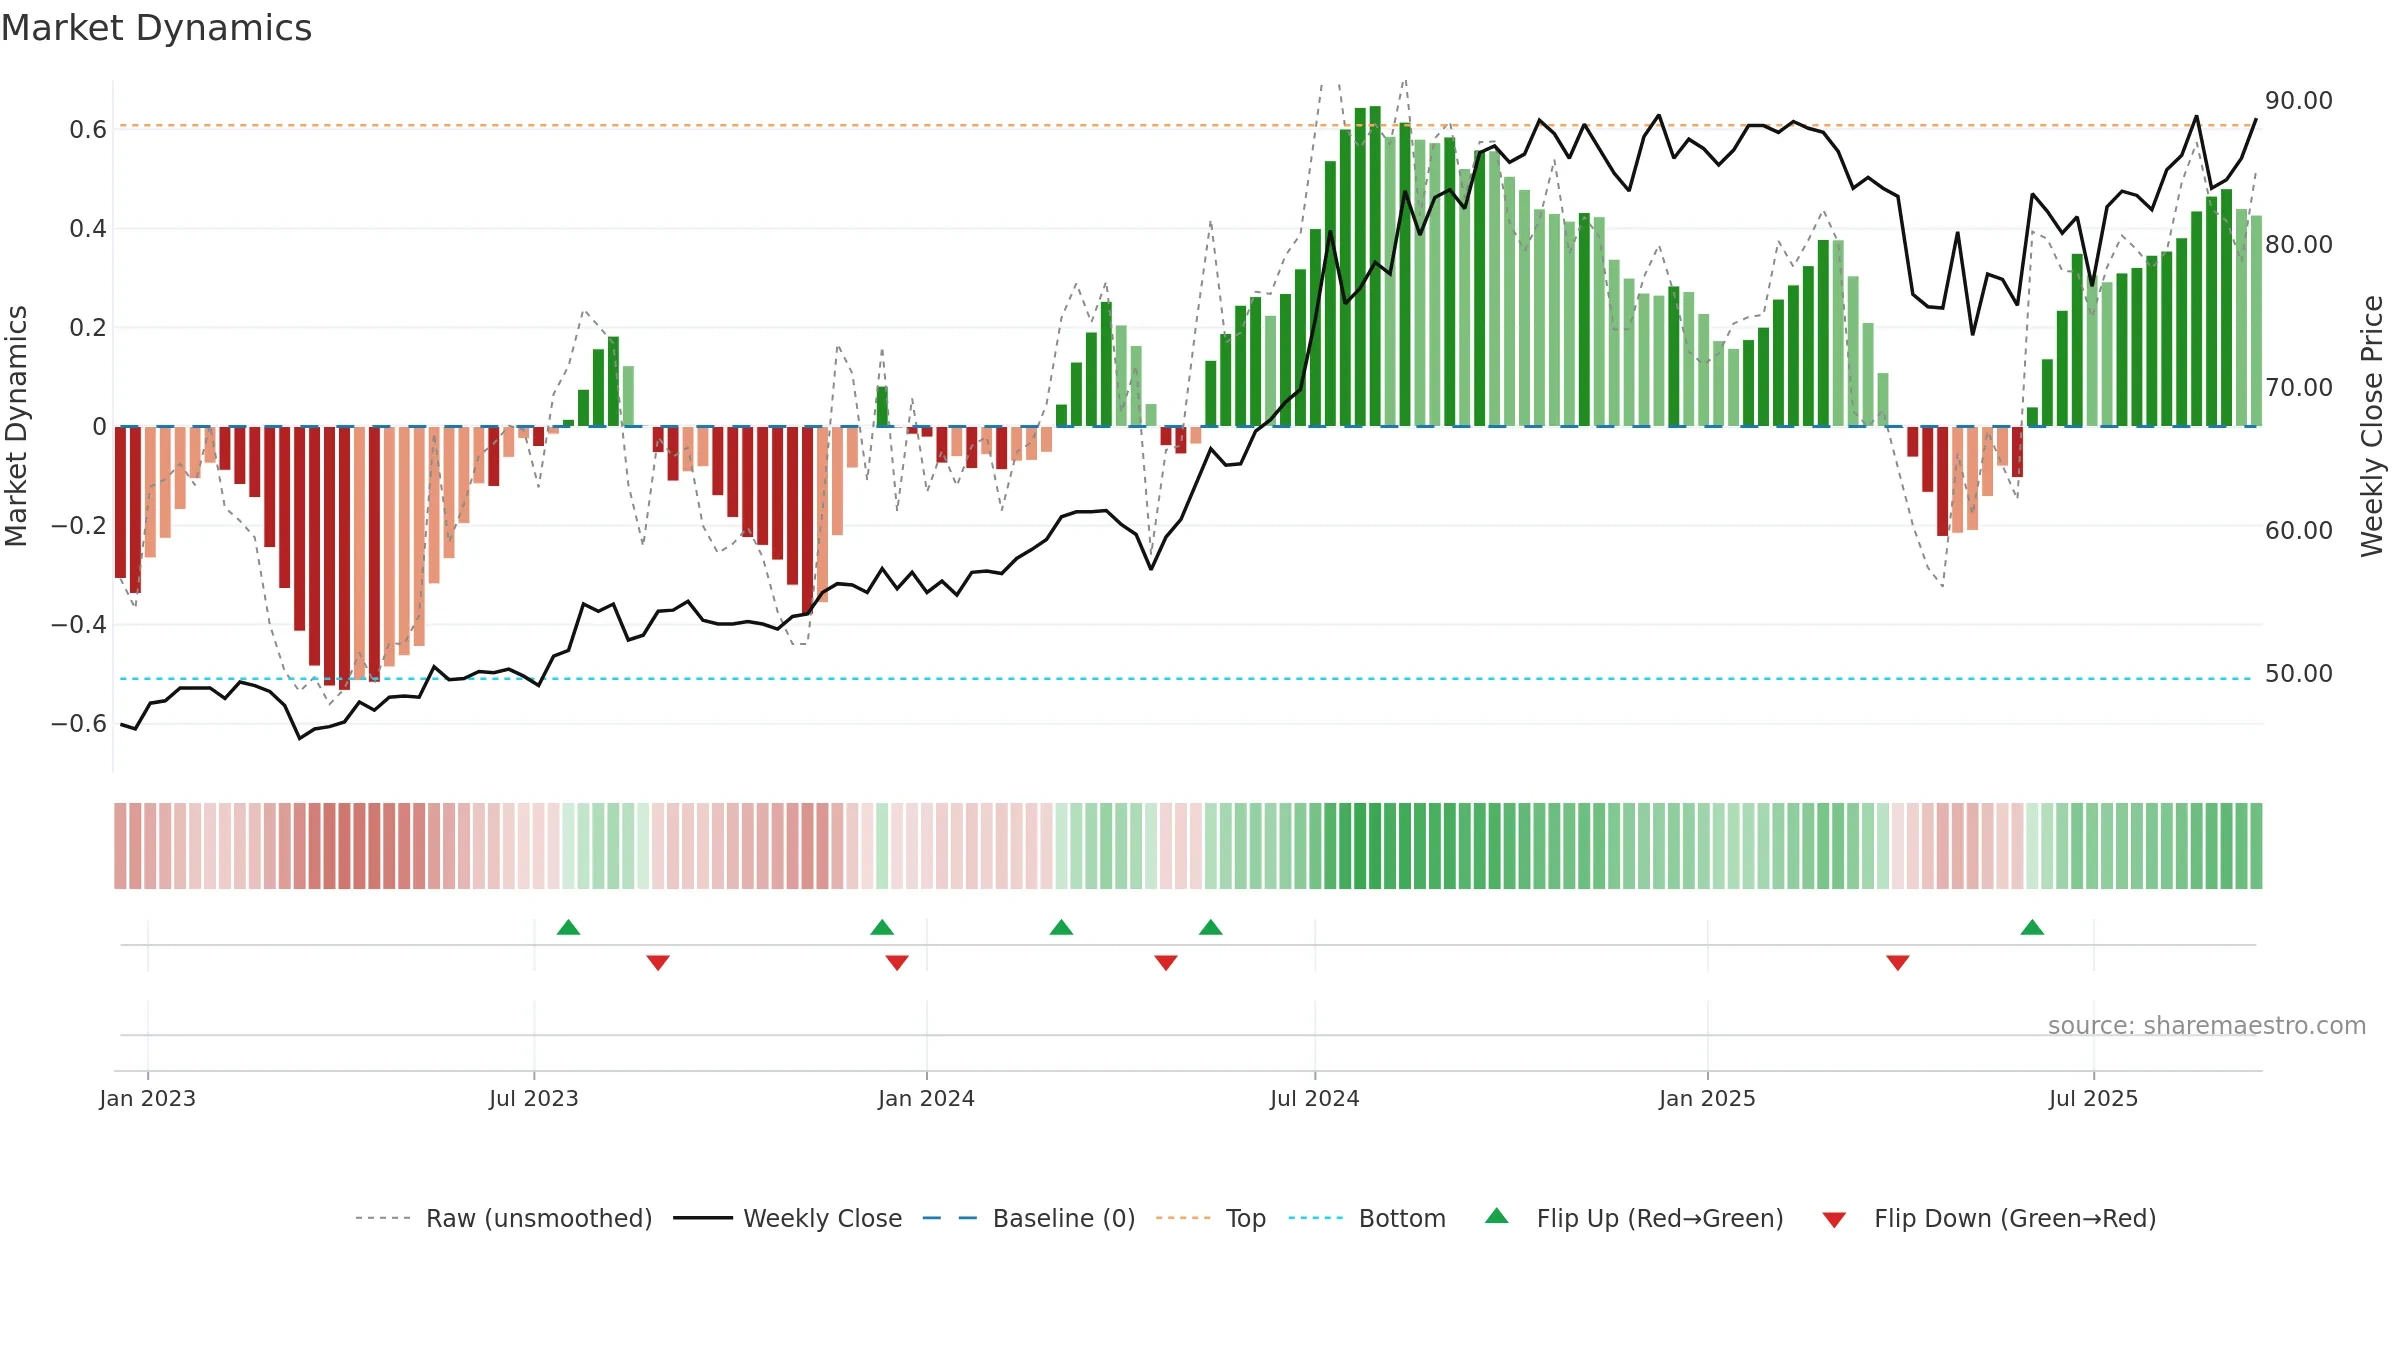Click the flip-up marker in early Mar 2024
2400x1350 pixels.
1061,927
